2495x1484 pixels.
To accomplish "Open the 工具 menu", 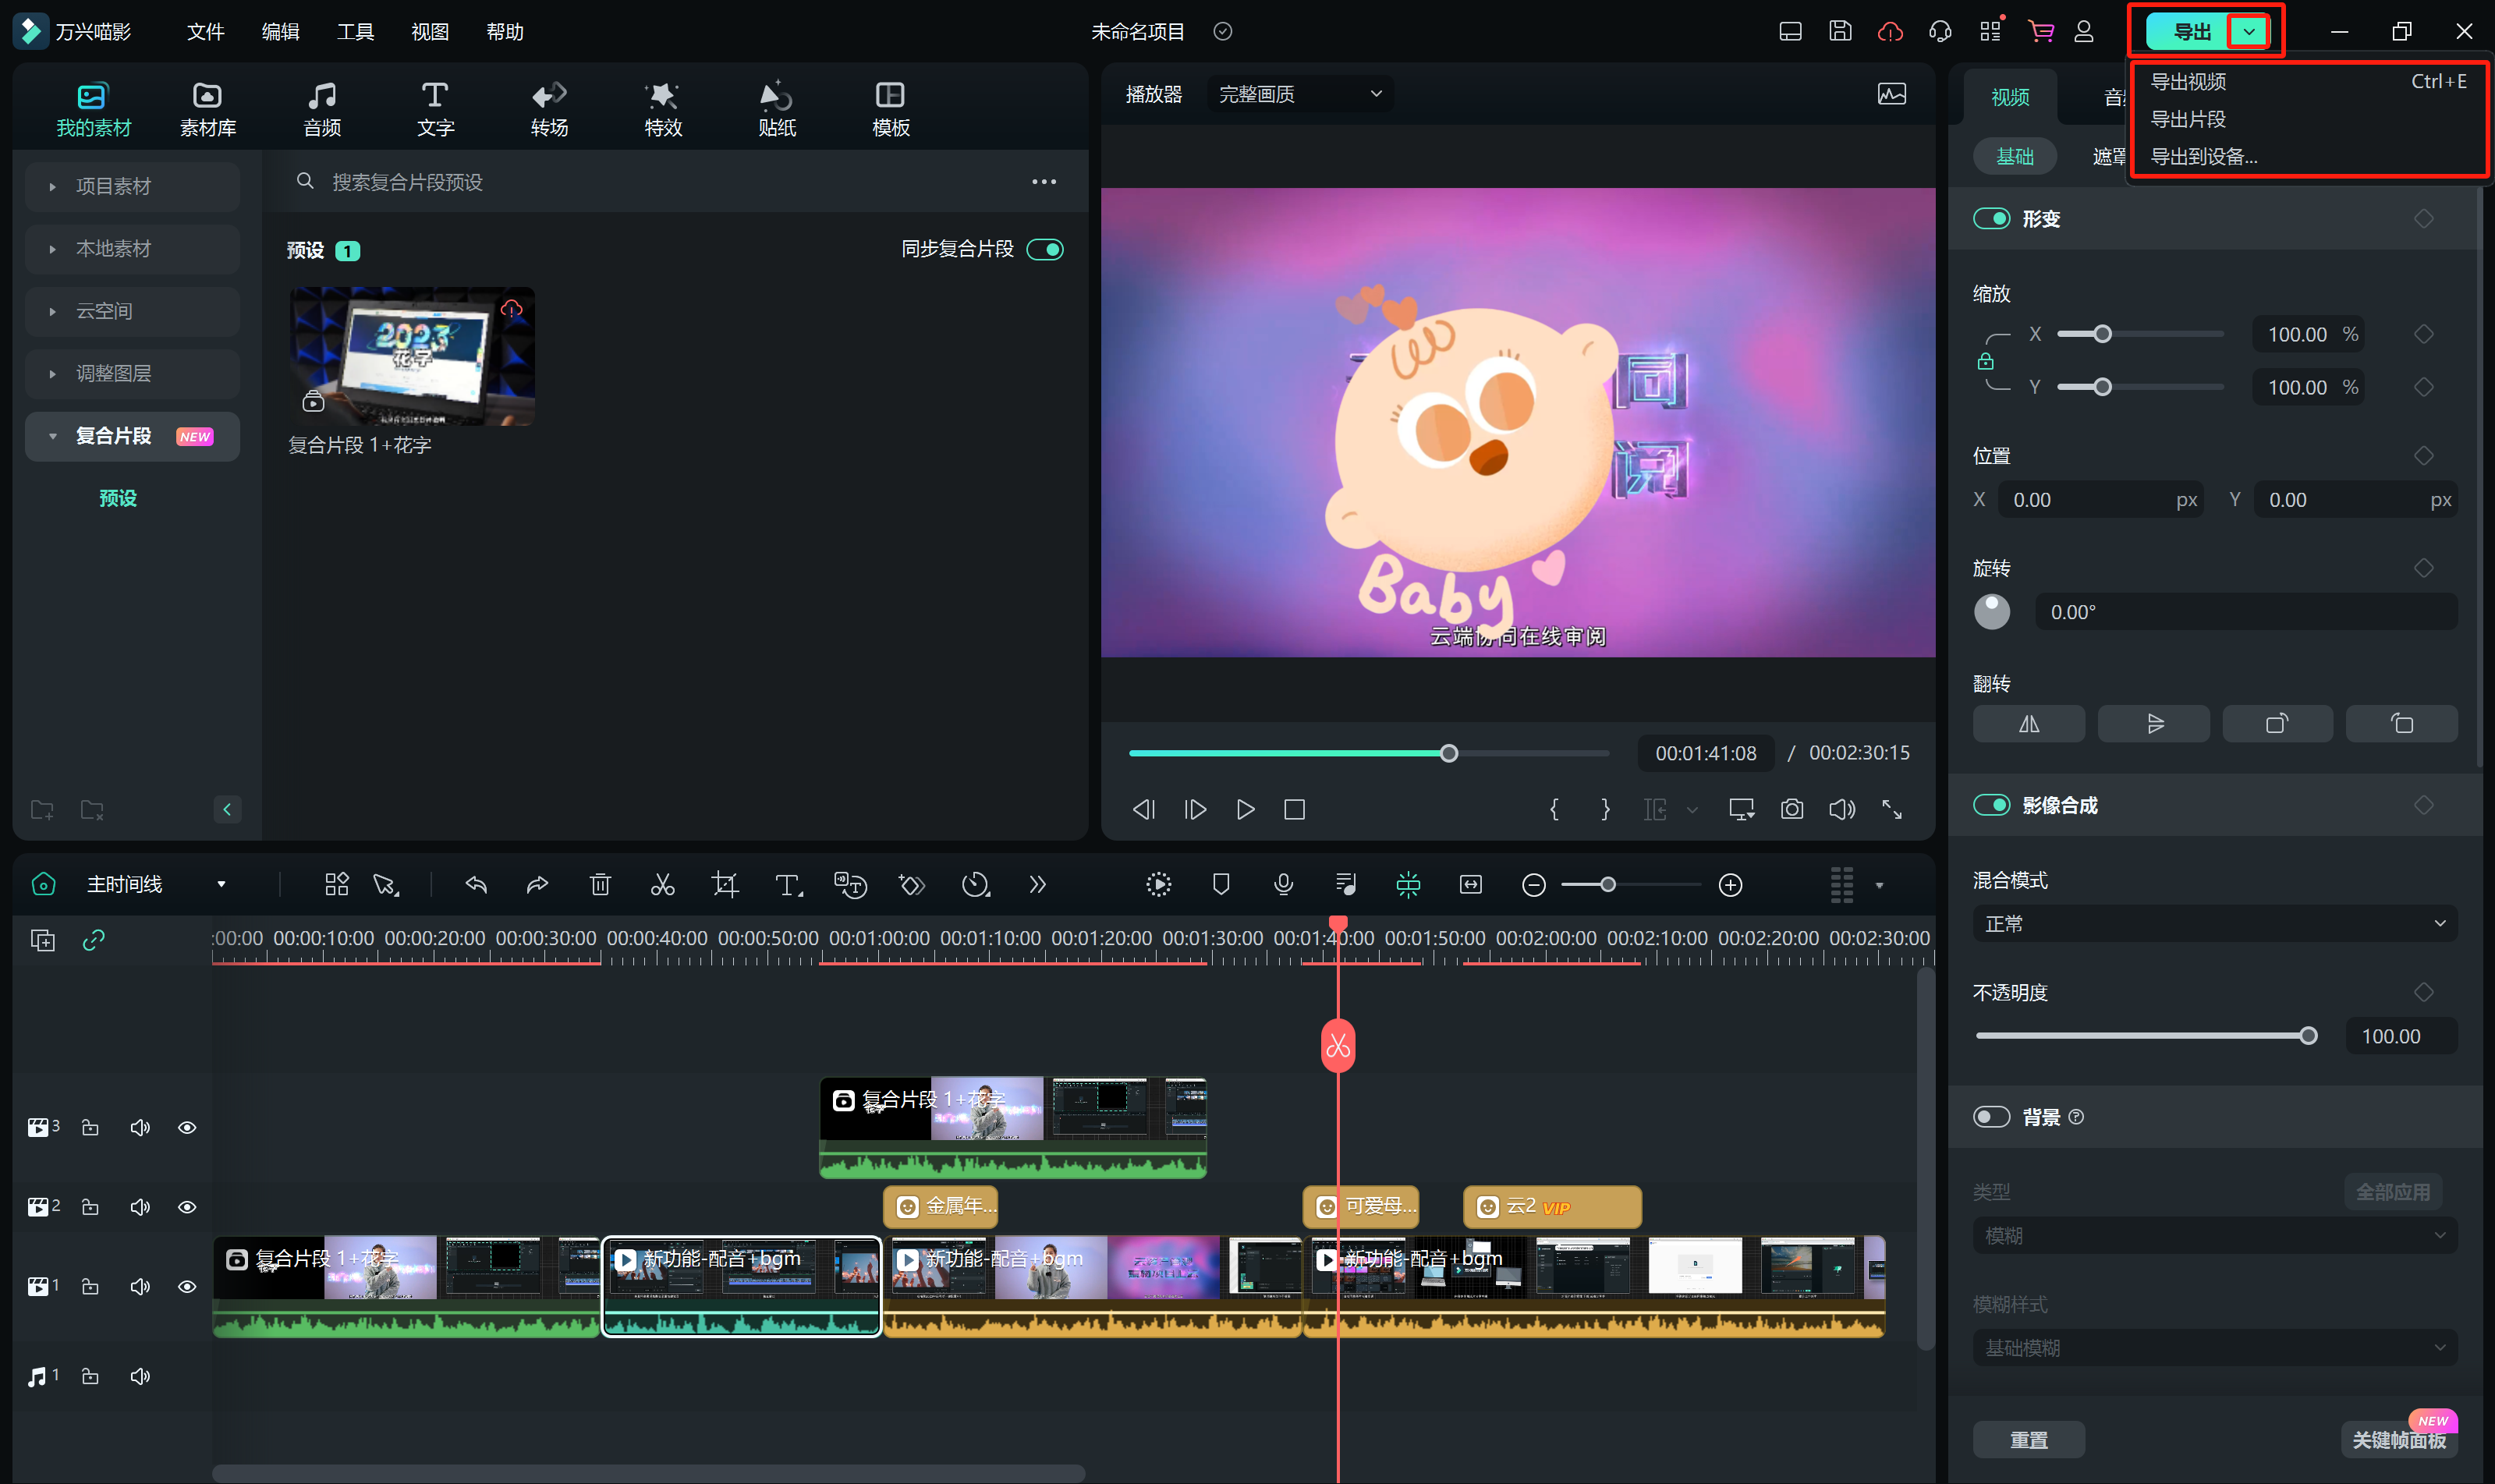I will tap(355, 31).
